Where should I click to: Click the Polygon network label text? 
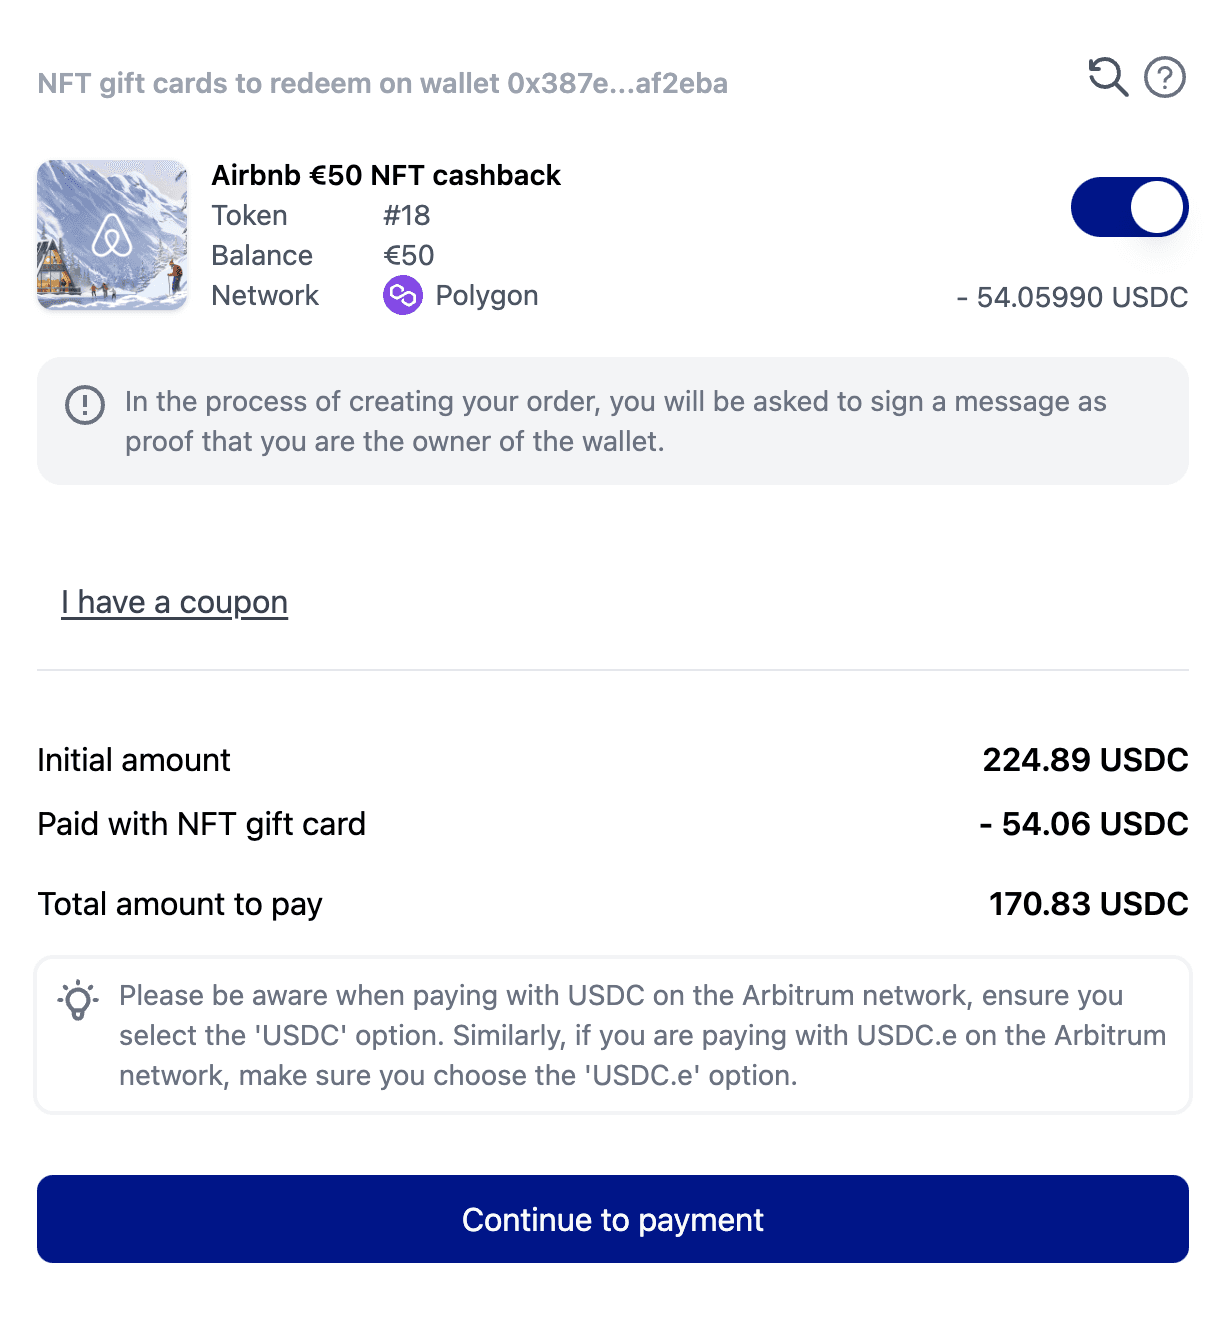486,296
